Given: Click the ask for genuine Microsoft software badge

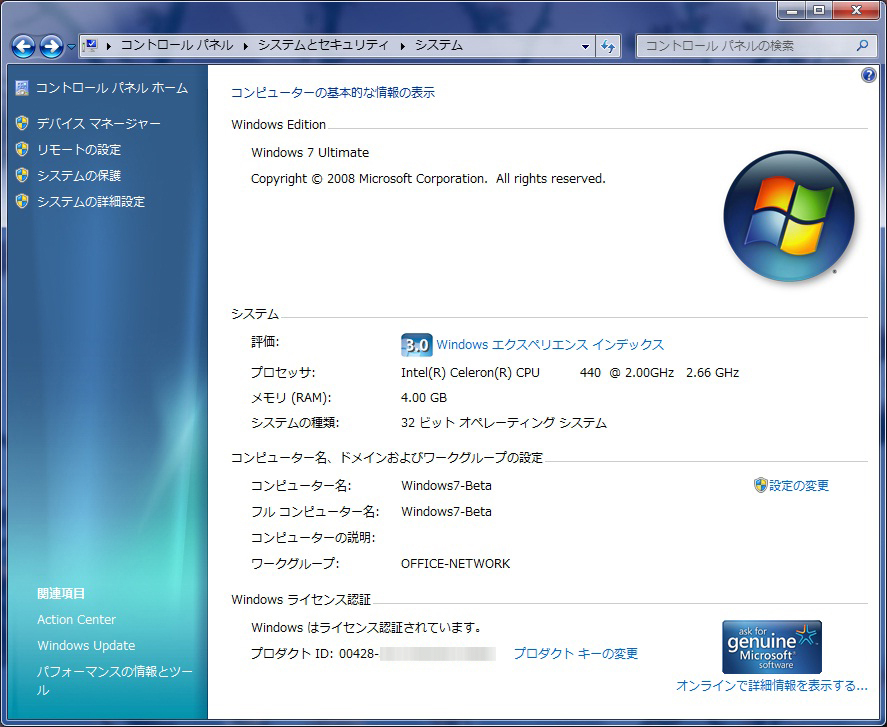Looking at the screenshot, I should point(772,647).
